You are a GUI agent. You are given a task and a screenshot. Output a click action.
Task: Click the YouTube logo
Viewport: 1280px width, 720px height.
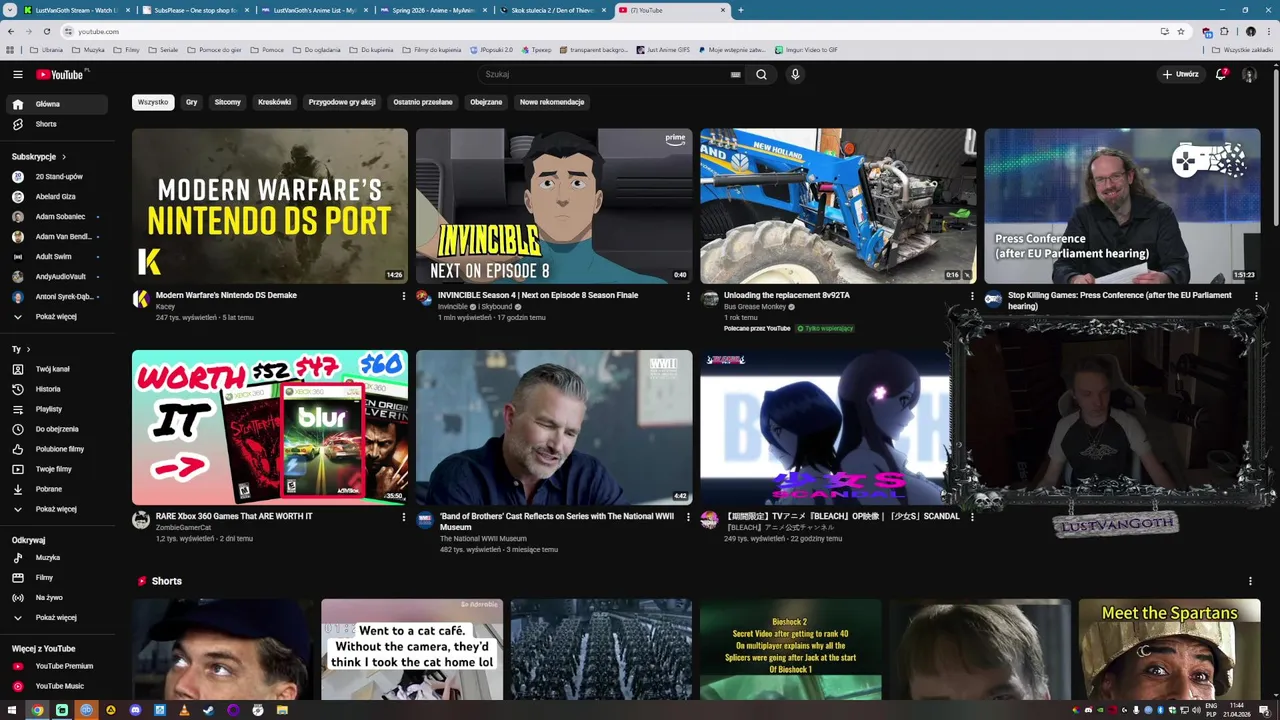(62, 74)
